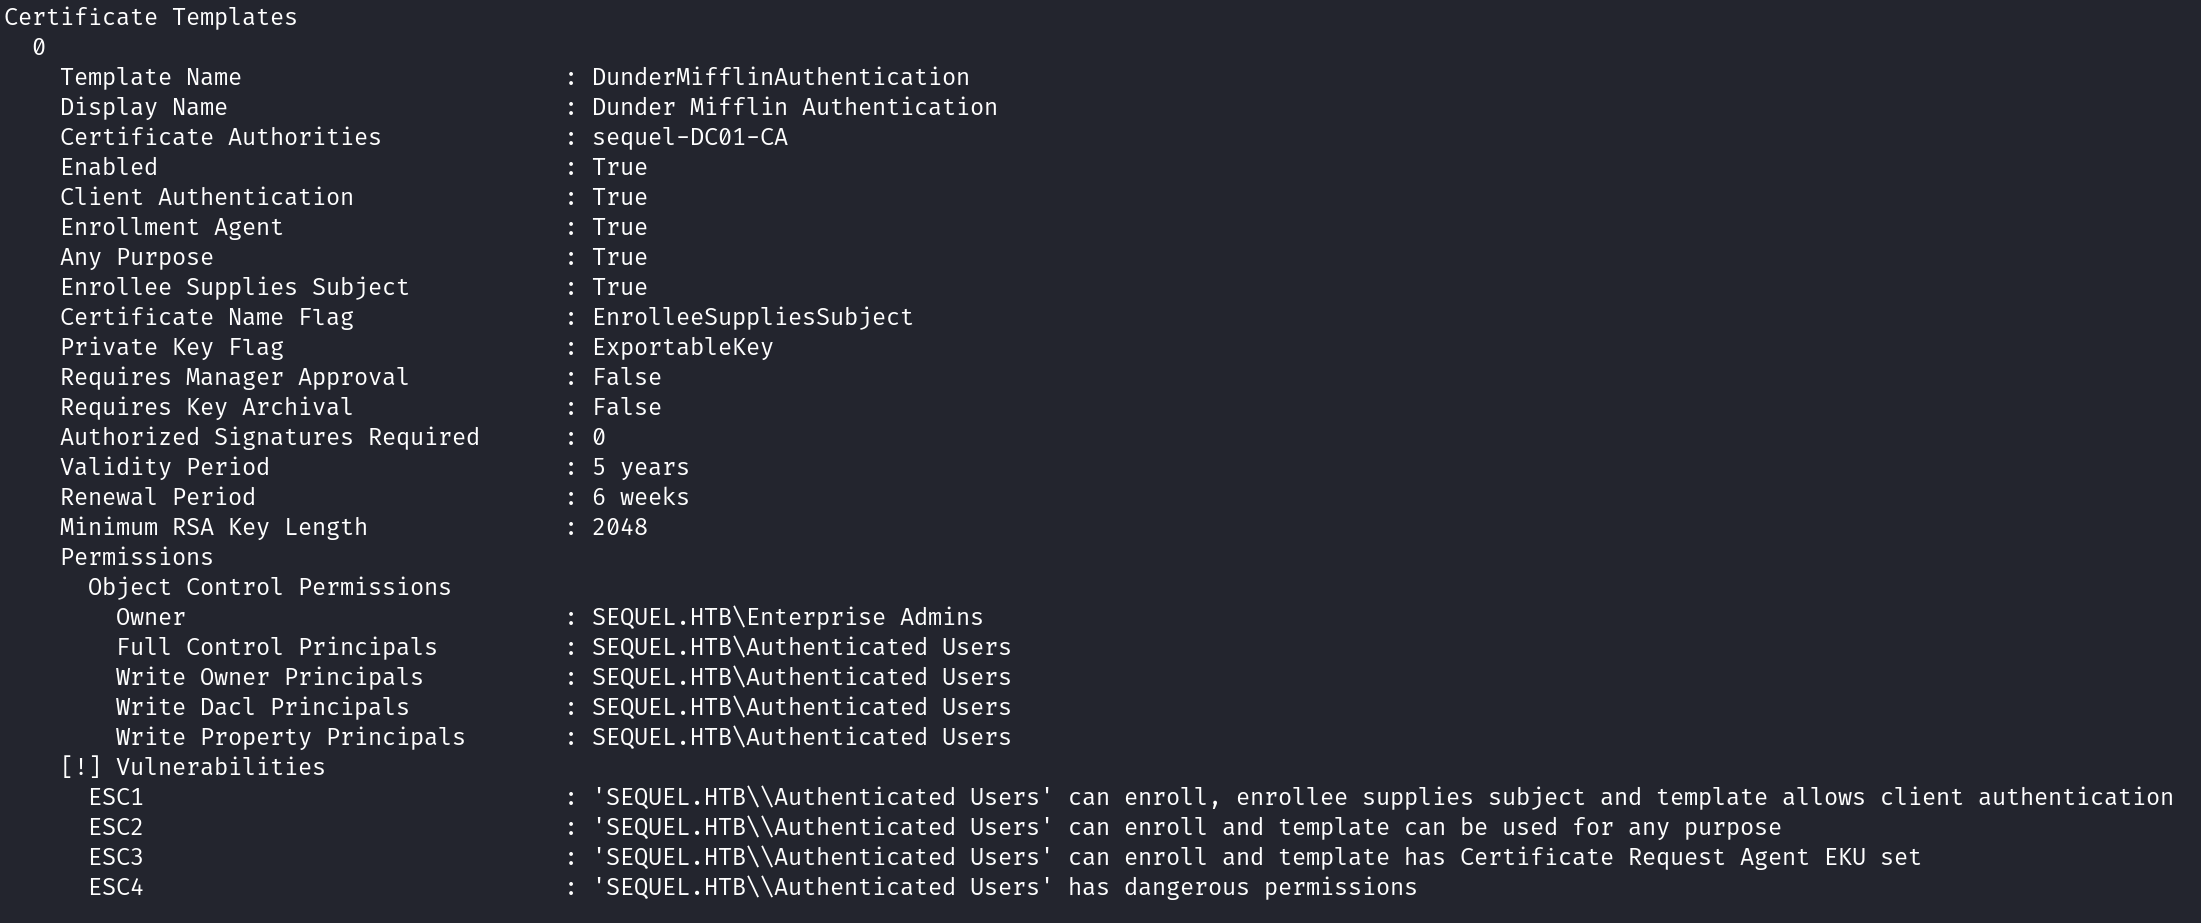Click the ESC1 vulnerability label
The image size is (2201, 923).
116,797
